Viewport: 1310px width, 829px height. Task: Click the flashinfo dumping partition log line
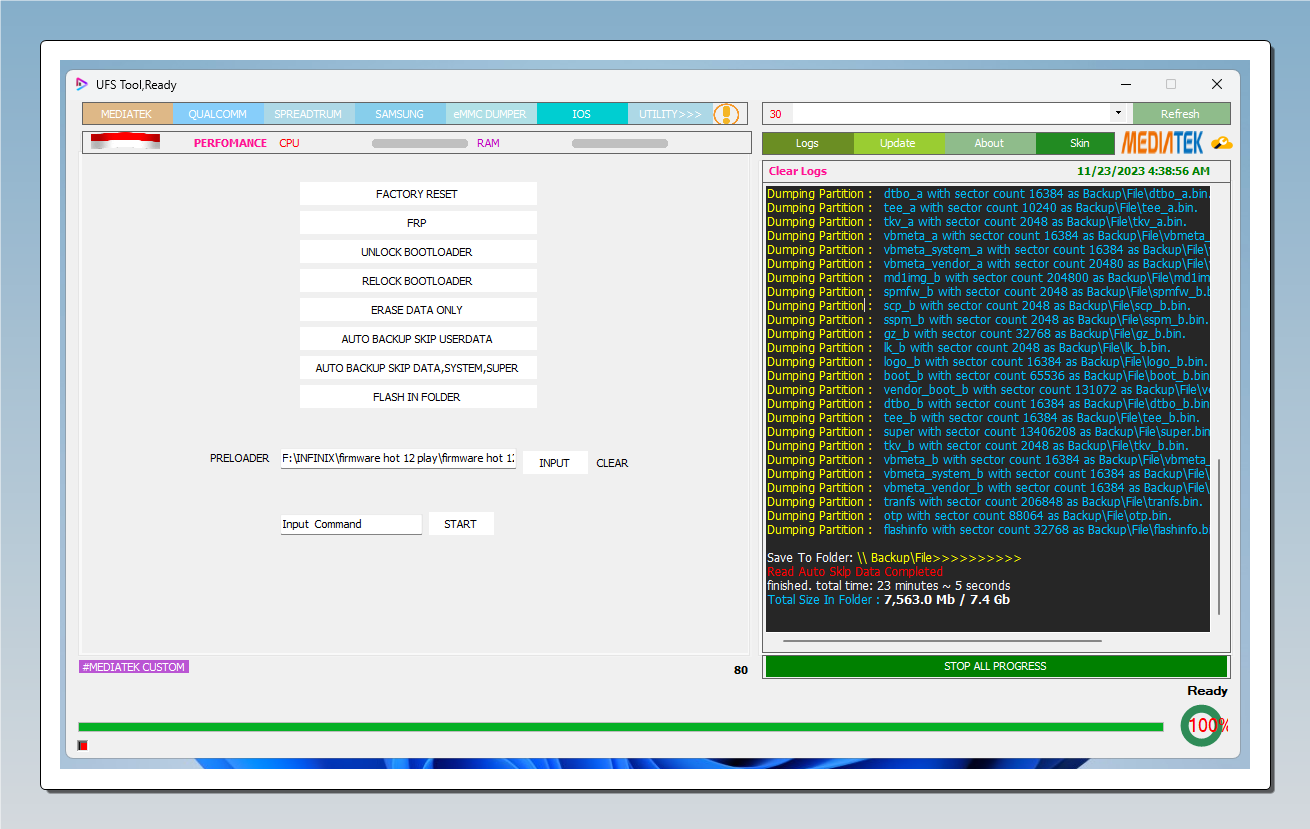tap(988, 530)
